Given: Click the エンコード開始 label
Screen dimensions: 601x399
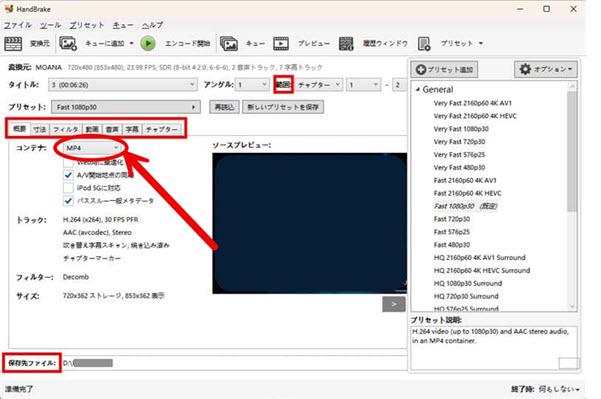Looking at the screenshot, I should click(188, 43).
